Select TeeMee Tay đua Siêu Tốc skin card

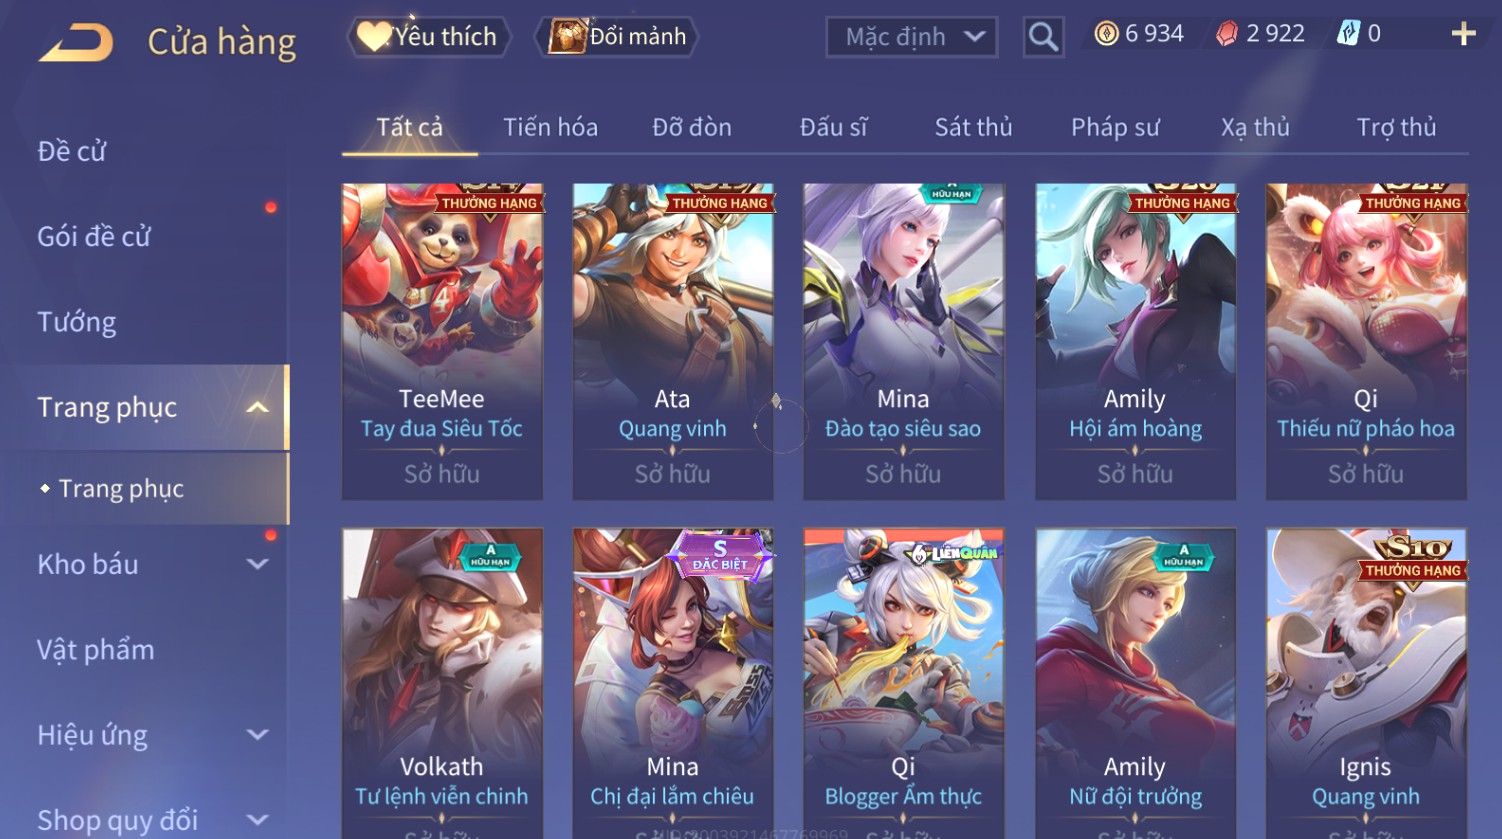442,341
